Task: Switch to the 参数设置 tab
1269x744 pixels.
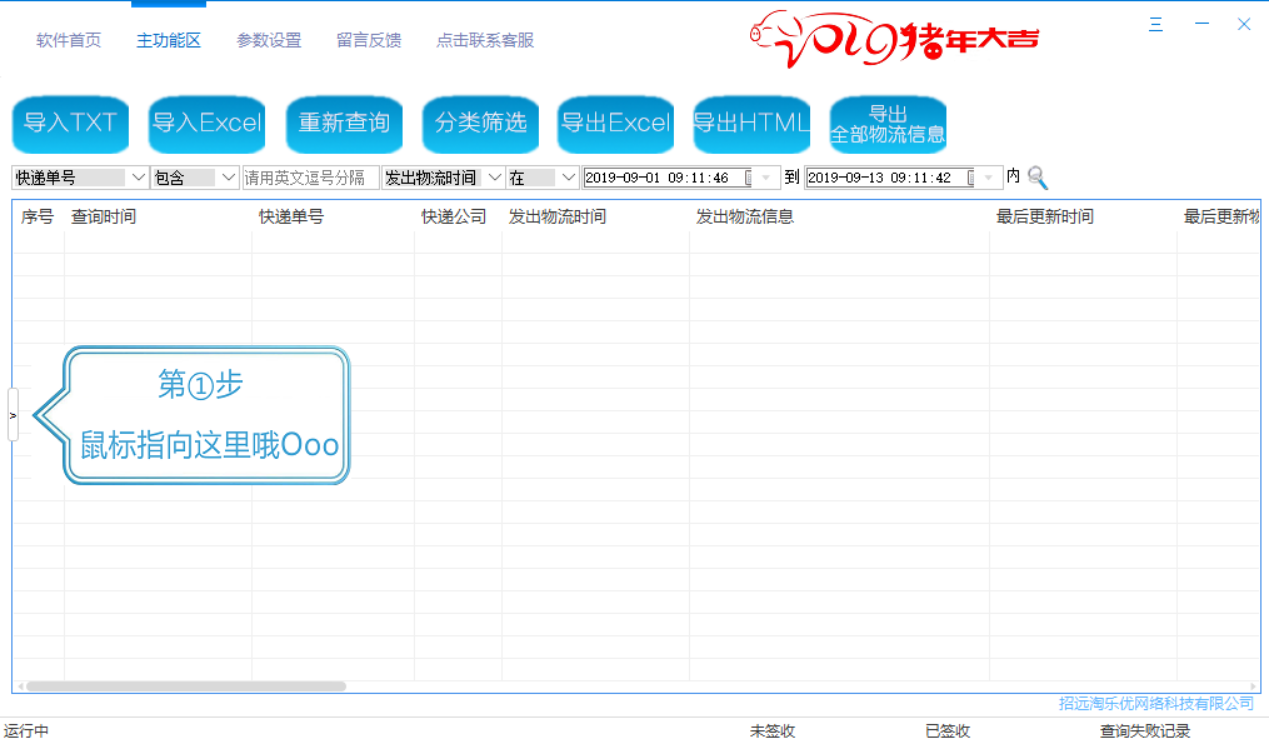Action: (268, 40)
